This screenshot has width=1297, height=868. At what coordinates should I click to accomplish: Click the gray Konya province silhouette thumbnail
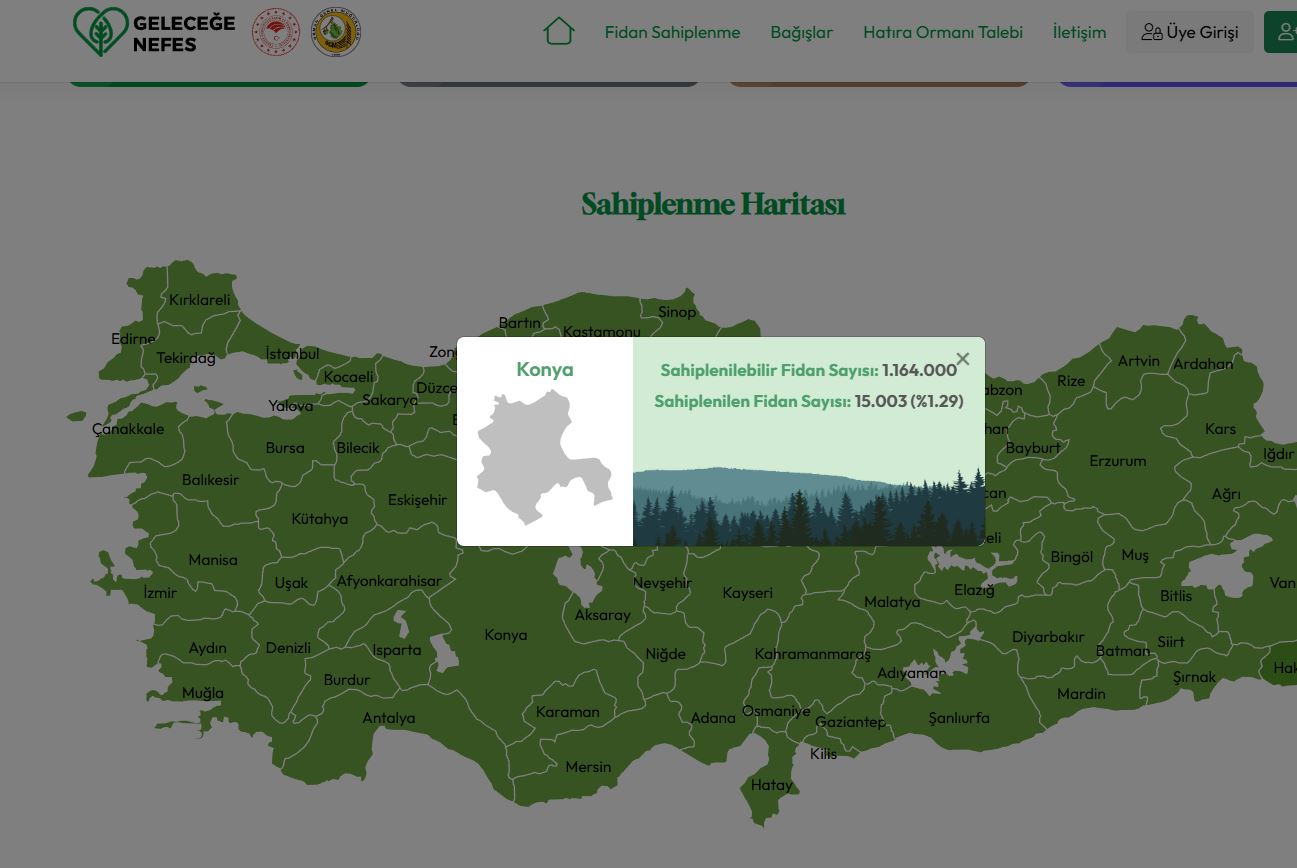pyautogui.click(x=544, y=457)
